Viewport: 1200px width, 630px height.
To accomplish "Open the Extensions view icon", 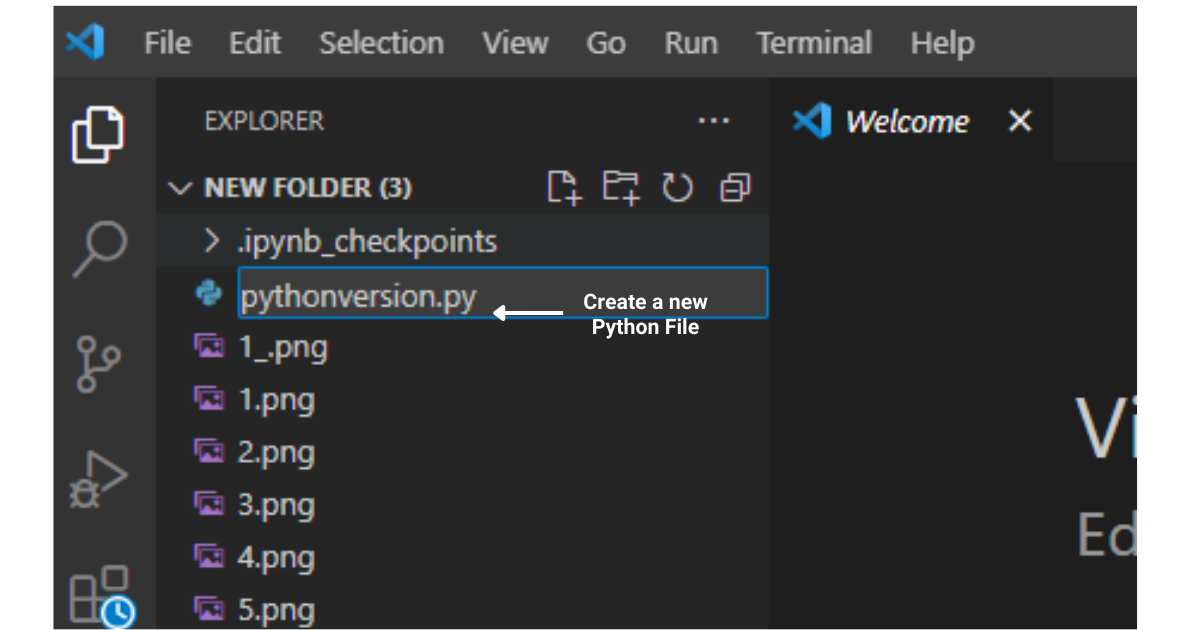I will (101, 596).
